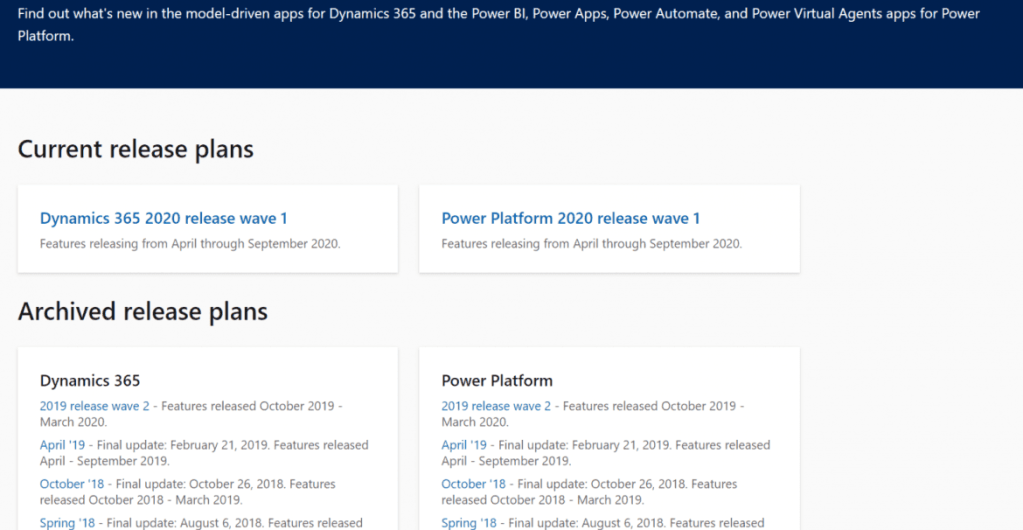
Task: Click the 'Current release plans' heading
Action: [136, 150]
